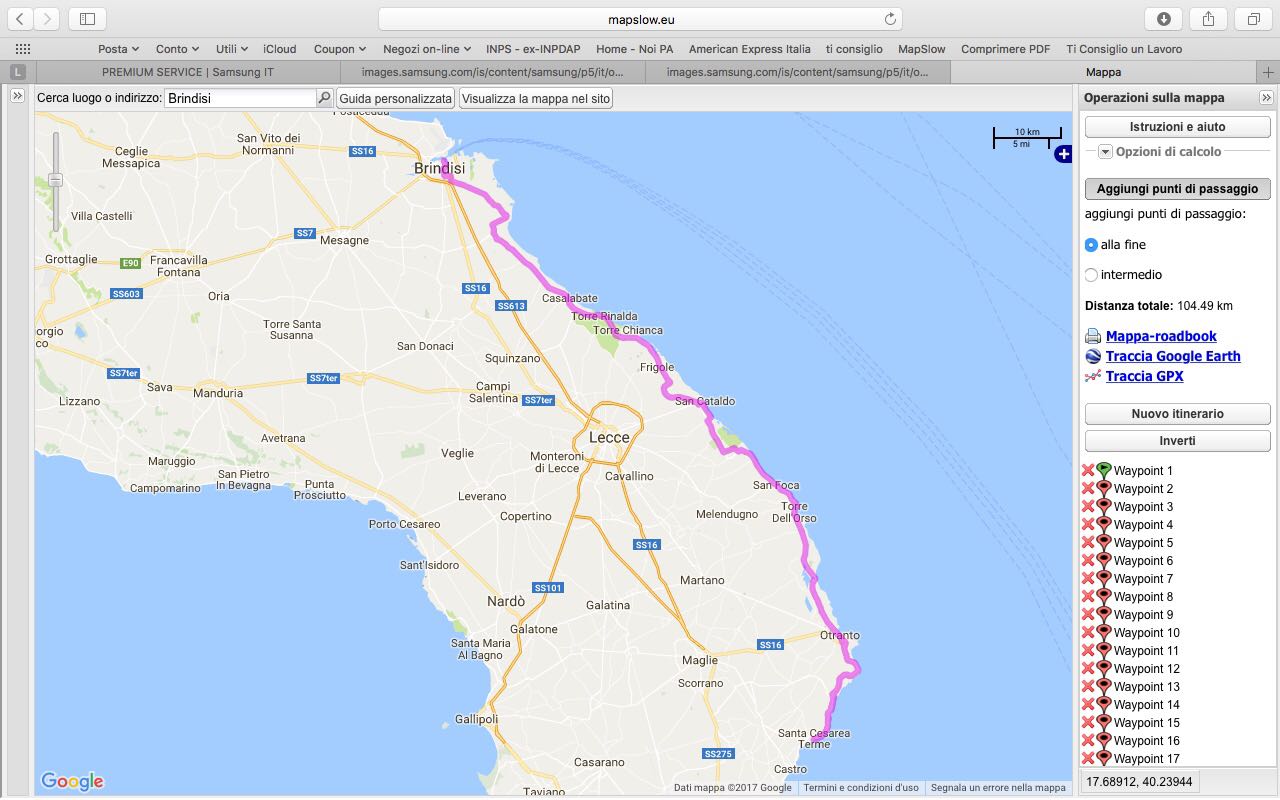Viewport: 1280px width, 800px height.
Task: Delete Waypoint 5 with red X
Action: pyautogui.click(x=1089, y=542)
